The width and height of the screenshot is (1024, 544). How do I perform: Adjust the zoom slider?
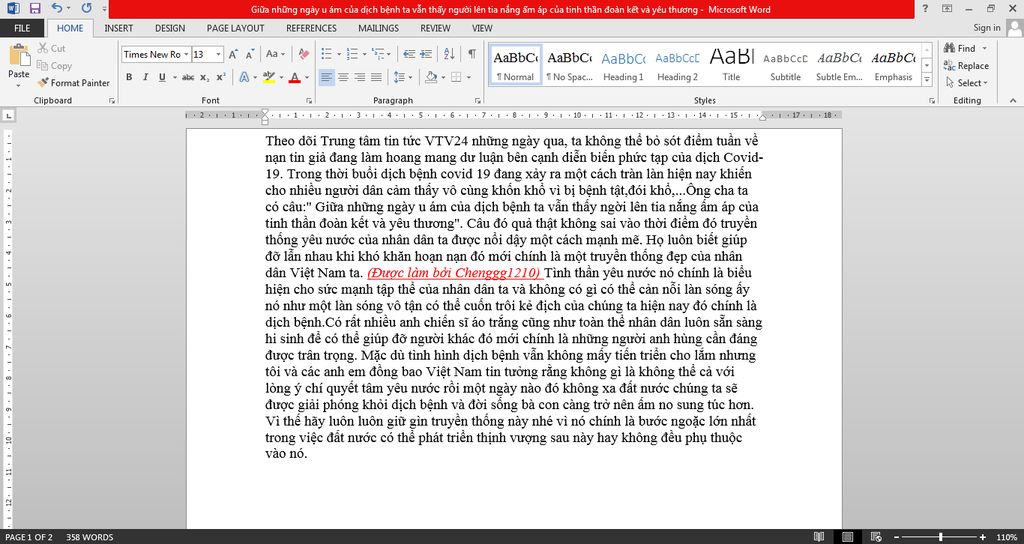[x=940, y=537]
